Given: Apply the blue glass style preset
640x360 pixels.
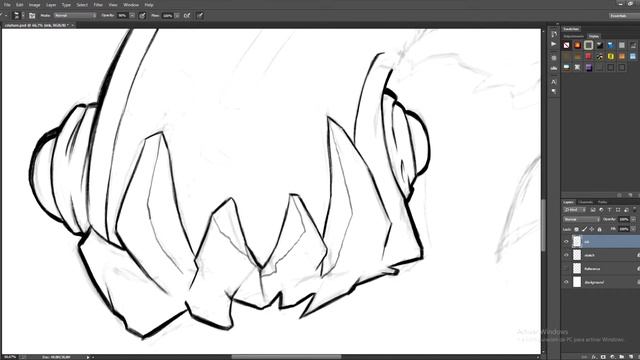Looking at the screenshot, I should click(611, 45).
